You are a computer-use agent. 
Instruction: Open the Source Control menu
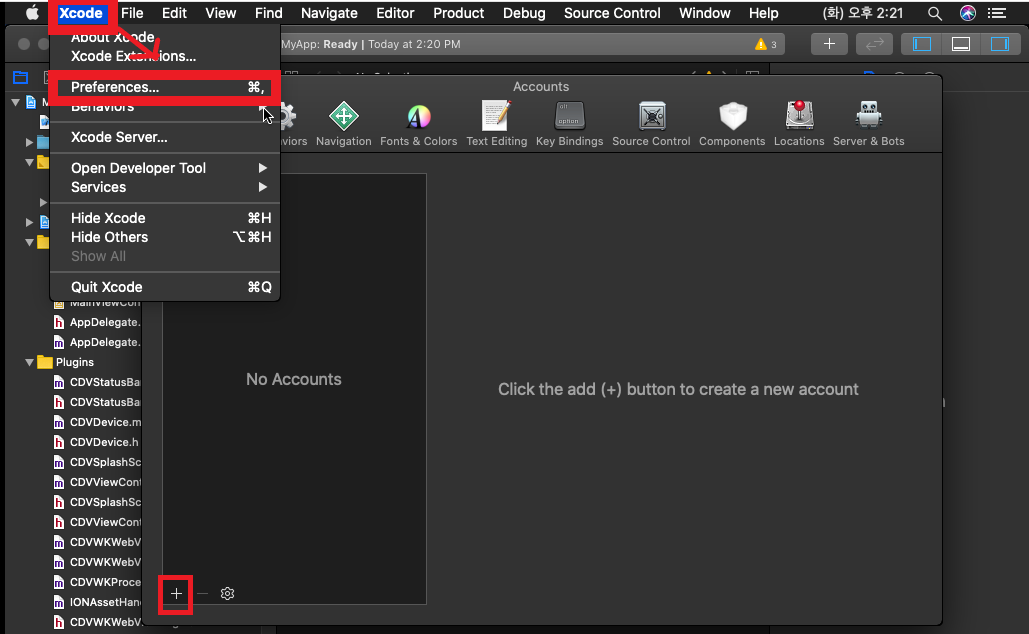click(612, 13)
